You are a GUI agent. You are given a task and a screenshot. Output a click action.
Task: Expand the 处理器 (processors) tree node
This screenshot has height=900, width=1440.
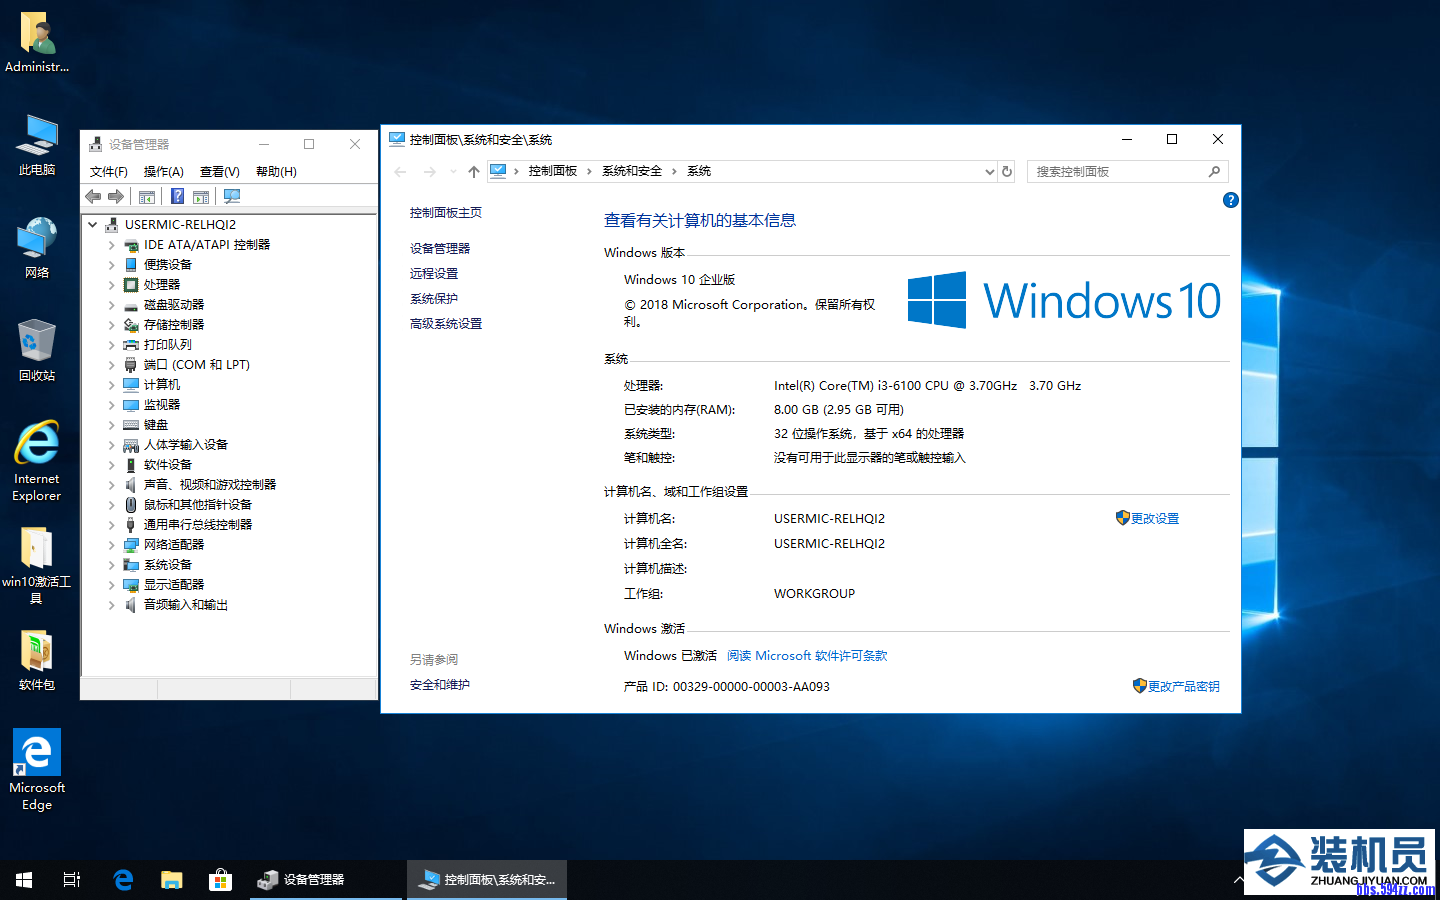coord(111,285)
